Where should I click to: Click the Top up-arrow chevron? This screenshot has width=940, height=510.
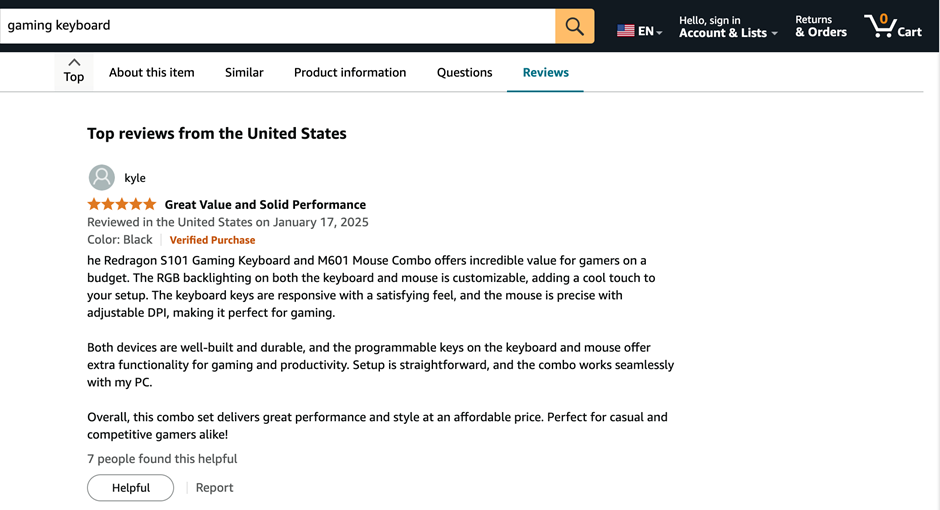click(x=74, y=63)
